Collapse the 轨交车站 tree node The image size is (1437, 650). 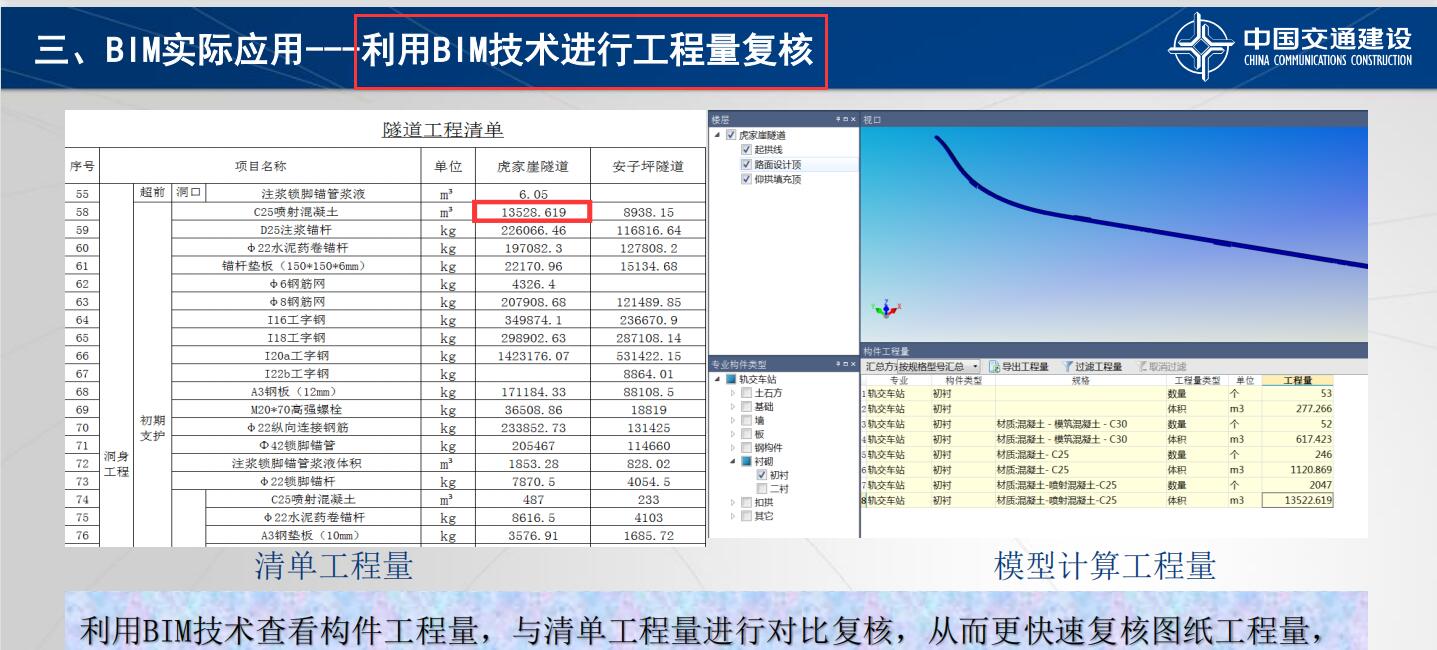[717, 380]
